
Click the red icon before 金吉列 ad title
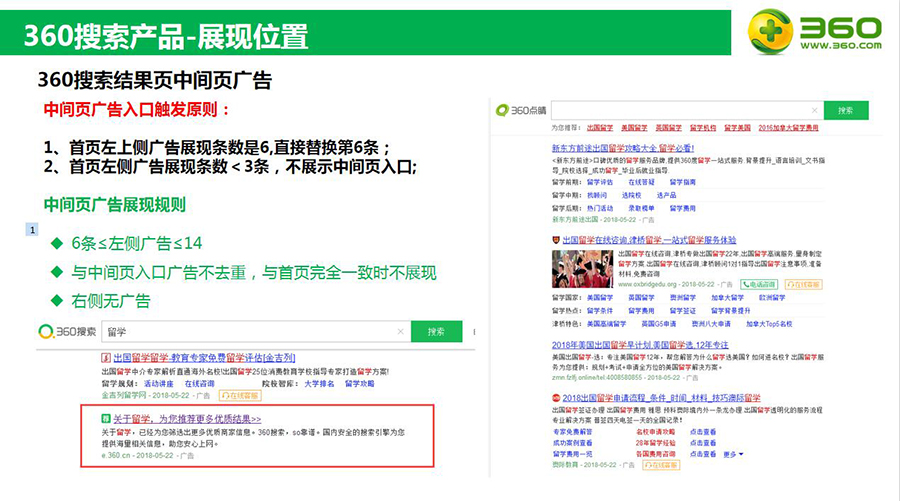105,358
